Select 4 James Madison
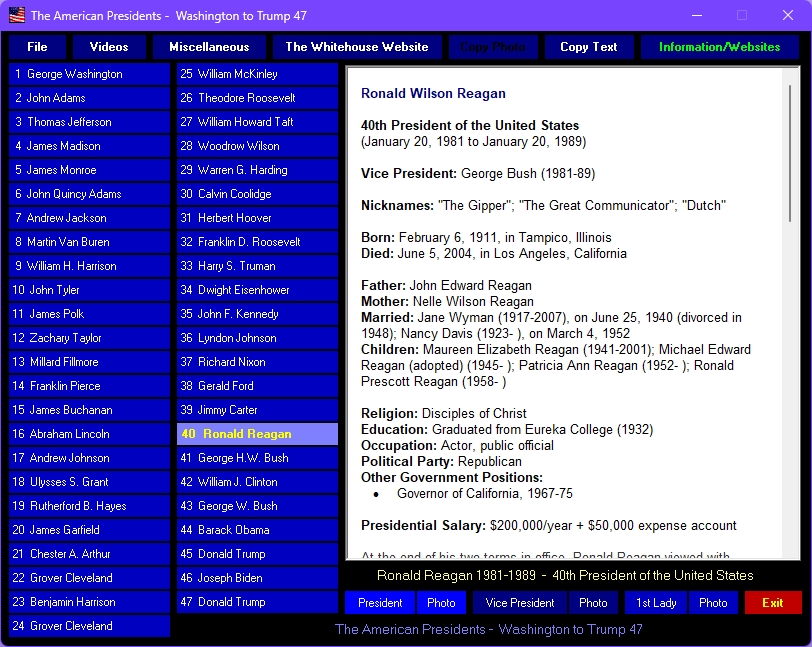Image resolution: width=812 pixels, height=647 pixels. click(89, 146)
